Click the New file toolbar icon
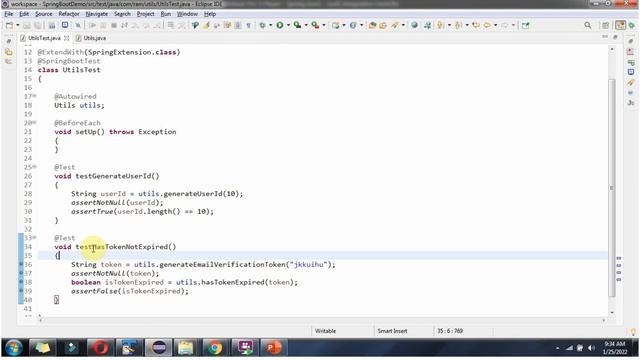This screenshot has height=360, width=640. 9,25
